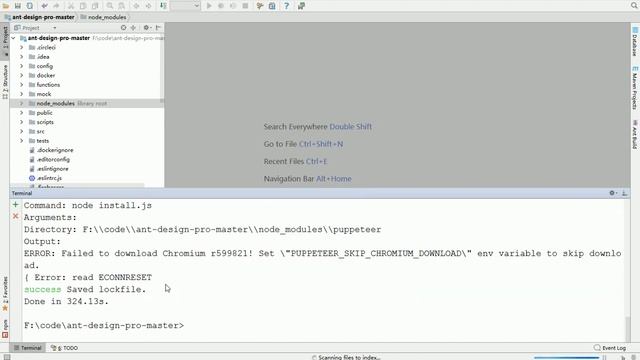Collapse the ant-design-pro-master root node

[x=13, y=38]
